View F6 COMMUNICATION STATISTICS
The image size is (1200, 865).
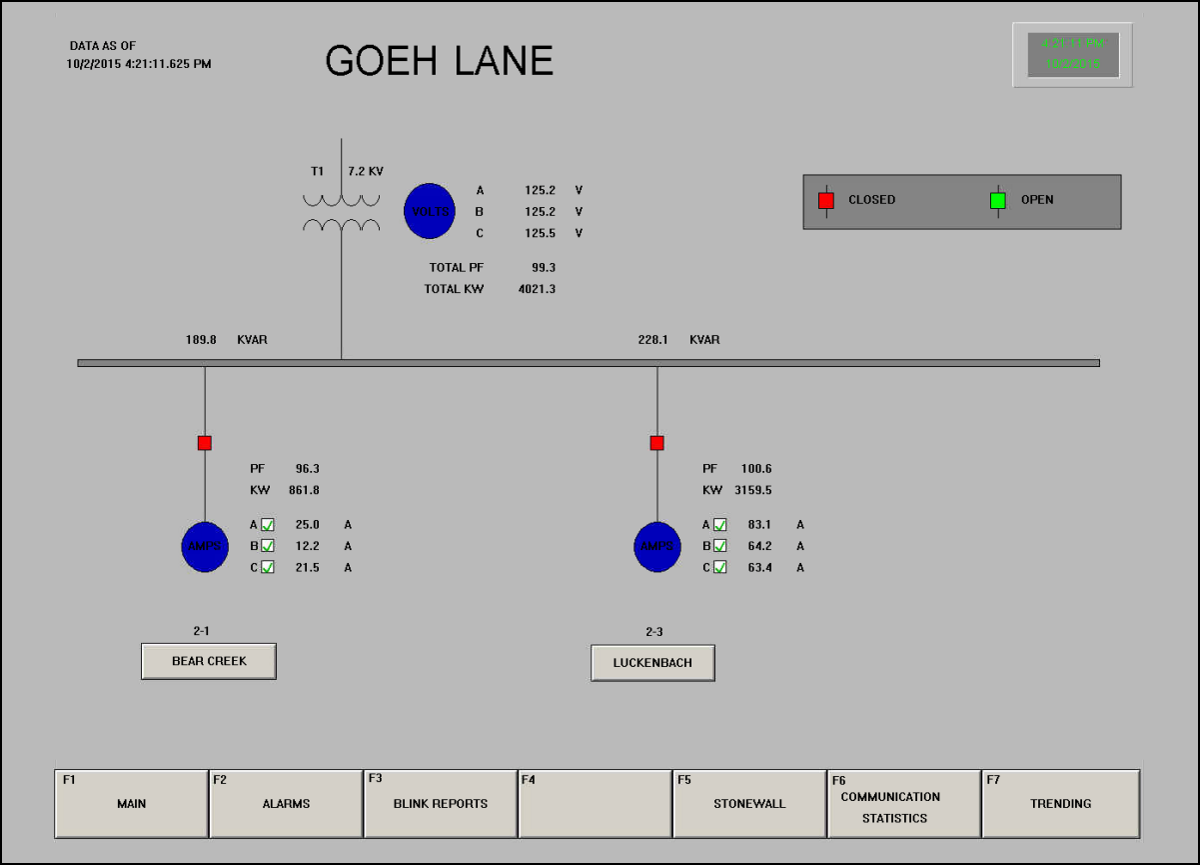(904, 804)
